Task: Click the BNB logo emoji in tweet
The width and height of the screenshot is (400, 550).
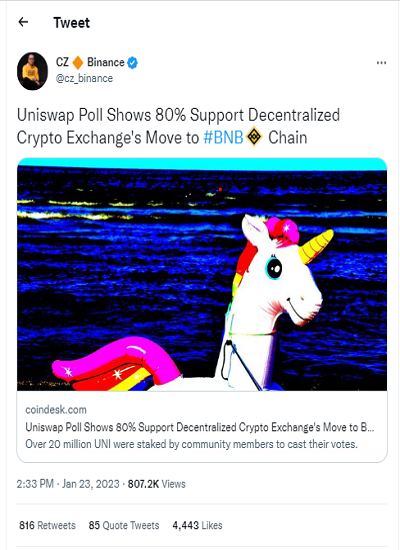Action: point(254,137)
